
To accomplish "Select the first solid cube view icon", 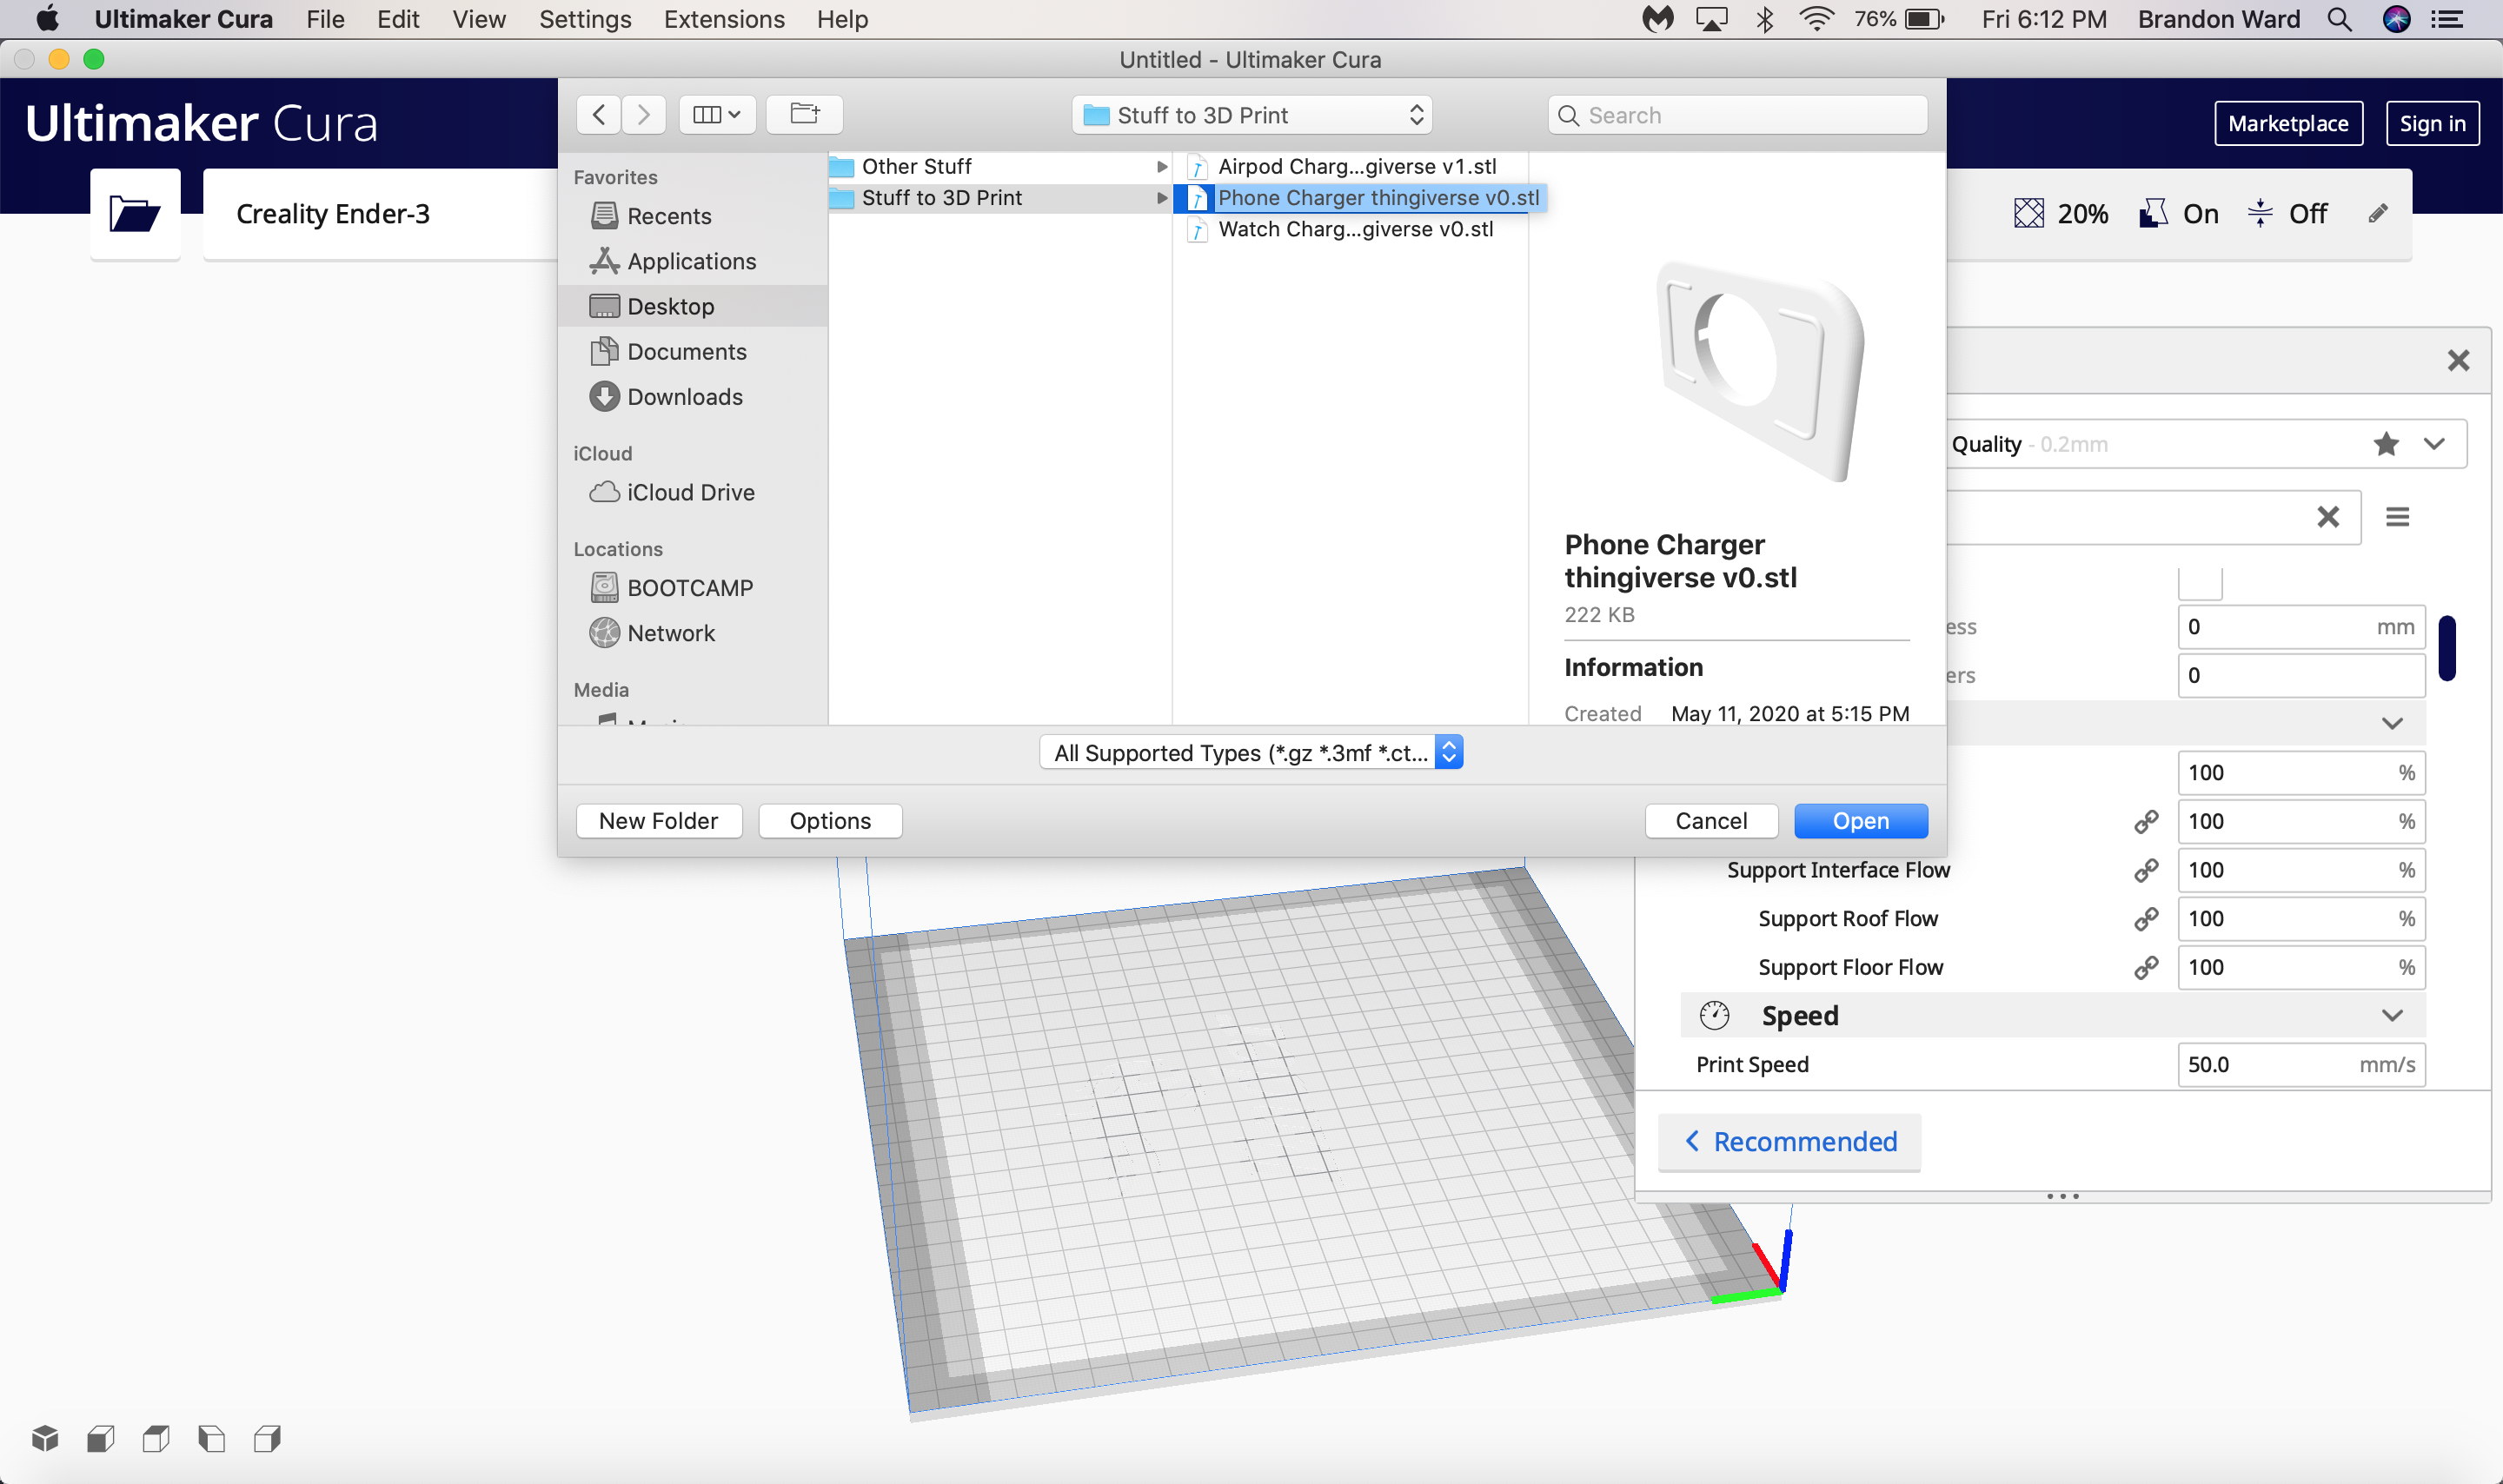I will click(x=44, y=1438).
